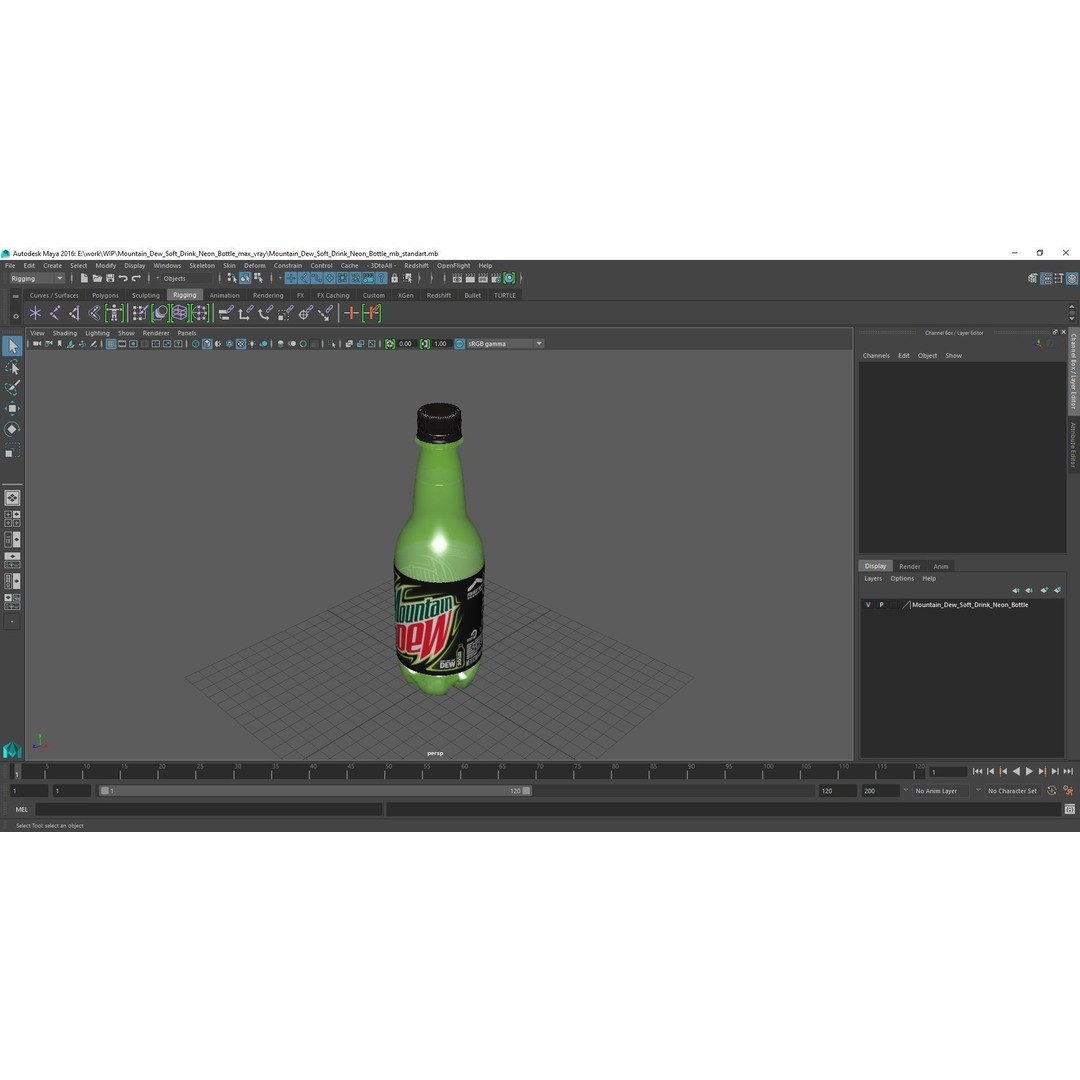Open the Layers menu in Layer Editor
Image resolution: width=1080 pixels, height=1080 pixels.
[x=873, y=579]
